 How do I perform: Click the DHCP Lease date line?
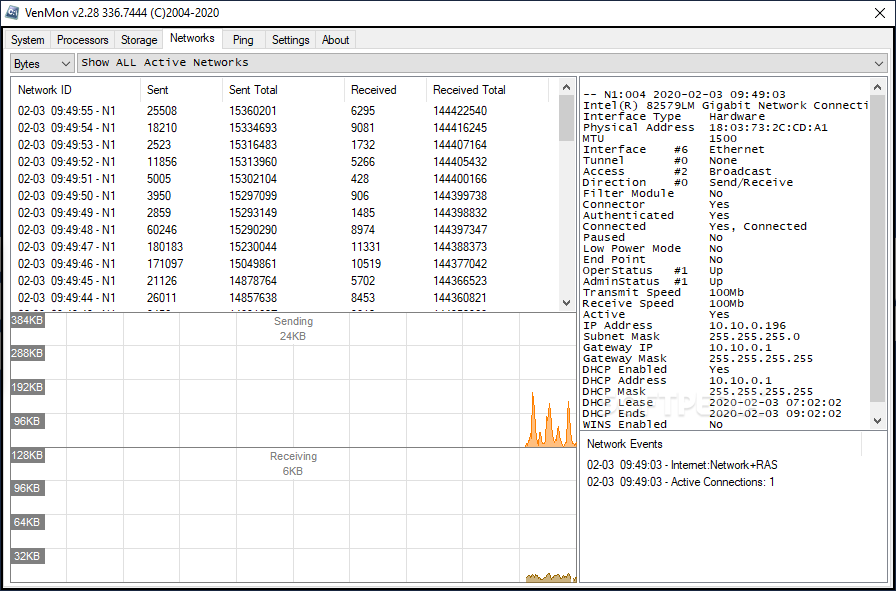pos(712,402)
